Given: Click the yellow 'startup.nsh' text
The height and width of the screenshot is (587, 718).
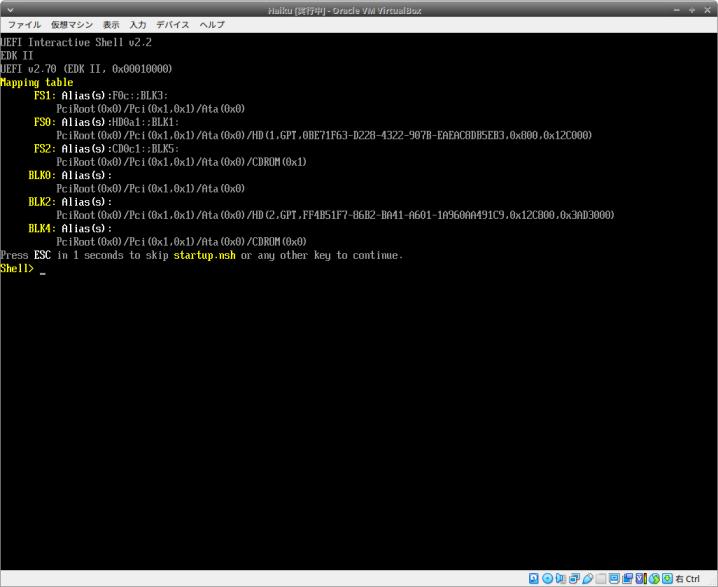Looking at the screenshot, I should [x=204, y=255].
